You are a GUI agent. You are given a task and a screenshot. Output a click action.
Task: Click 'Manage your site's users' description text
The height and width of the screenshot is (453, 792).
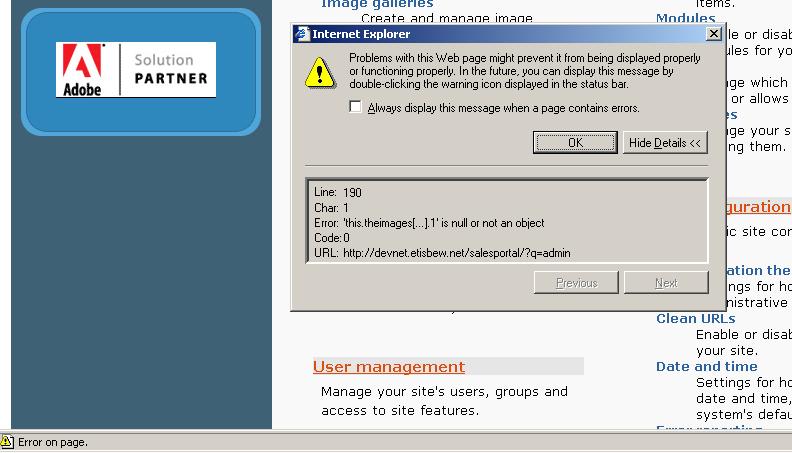[444, 401]
